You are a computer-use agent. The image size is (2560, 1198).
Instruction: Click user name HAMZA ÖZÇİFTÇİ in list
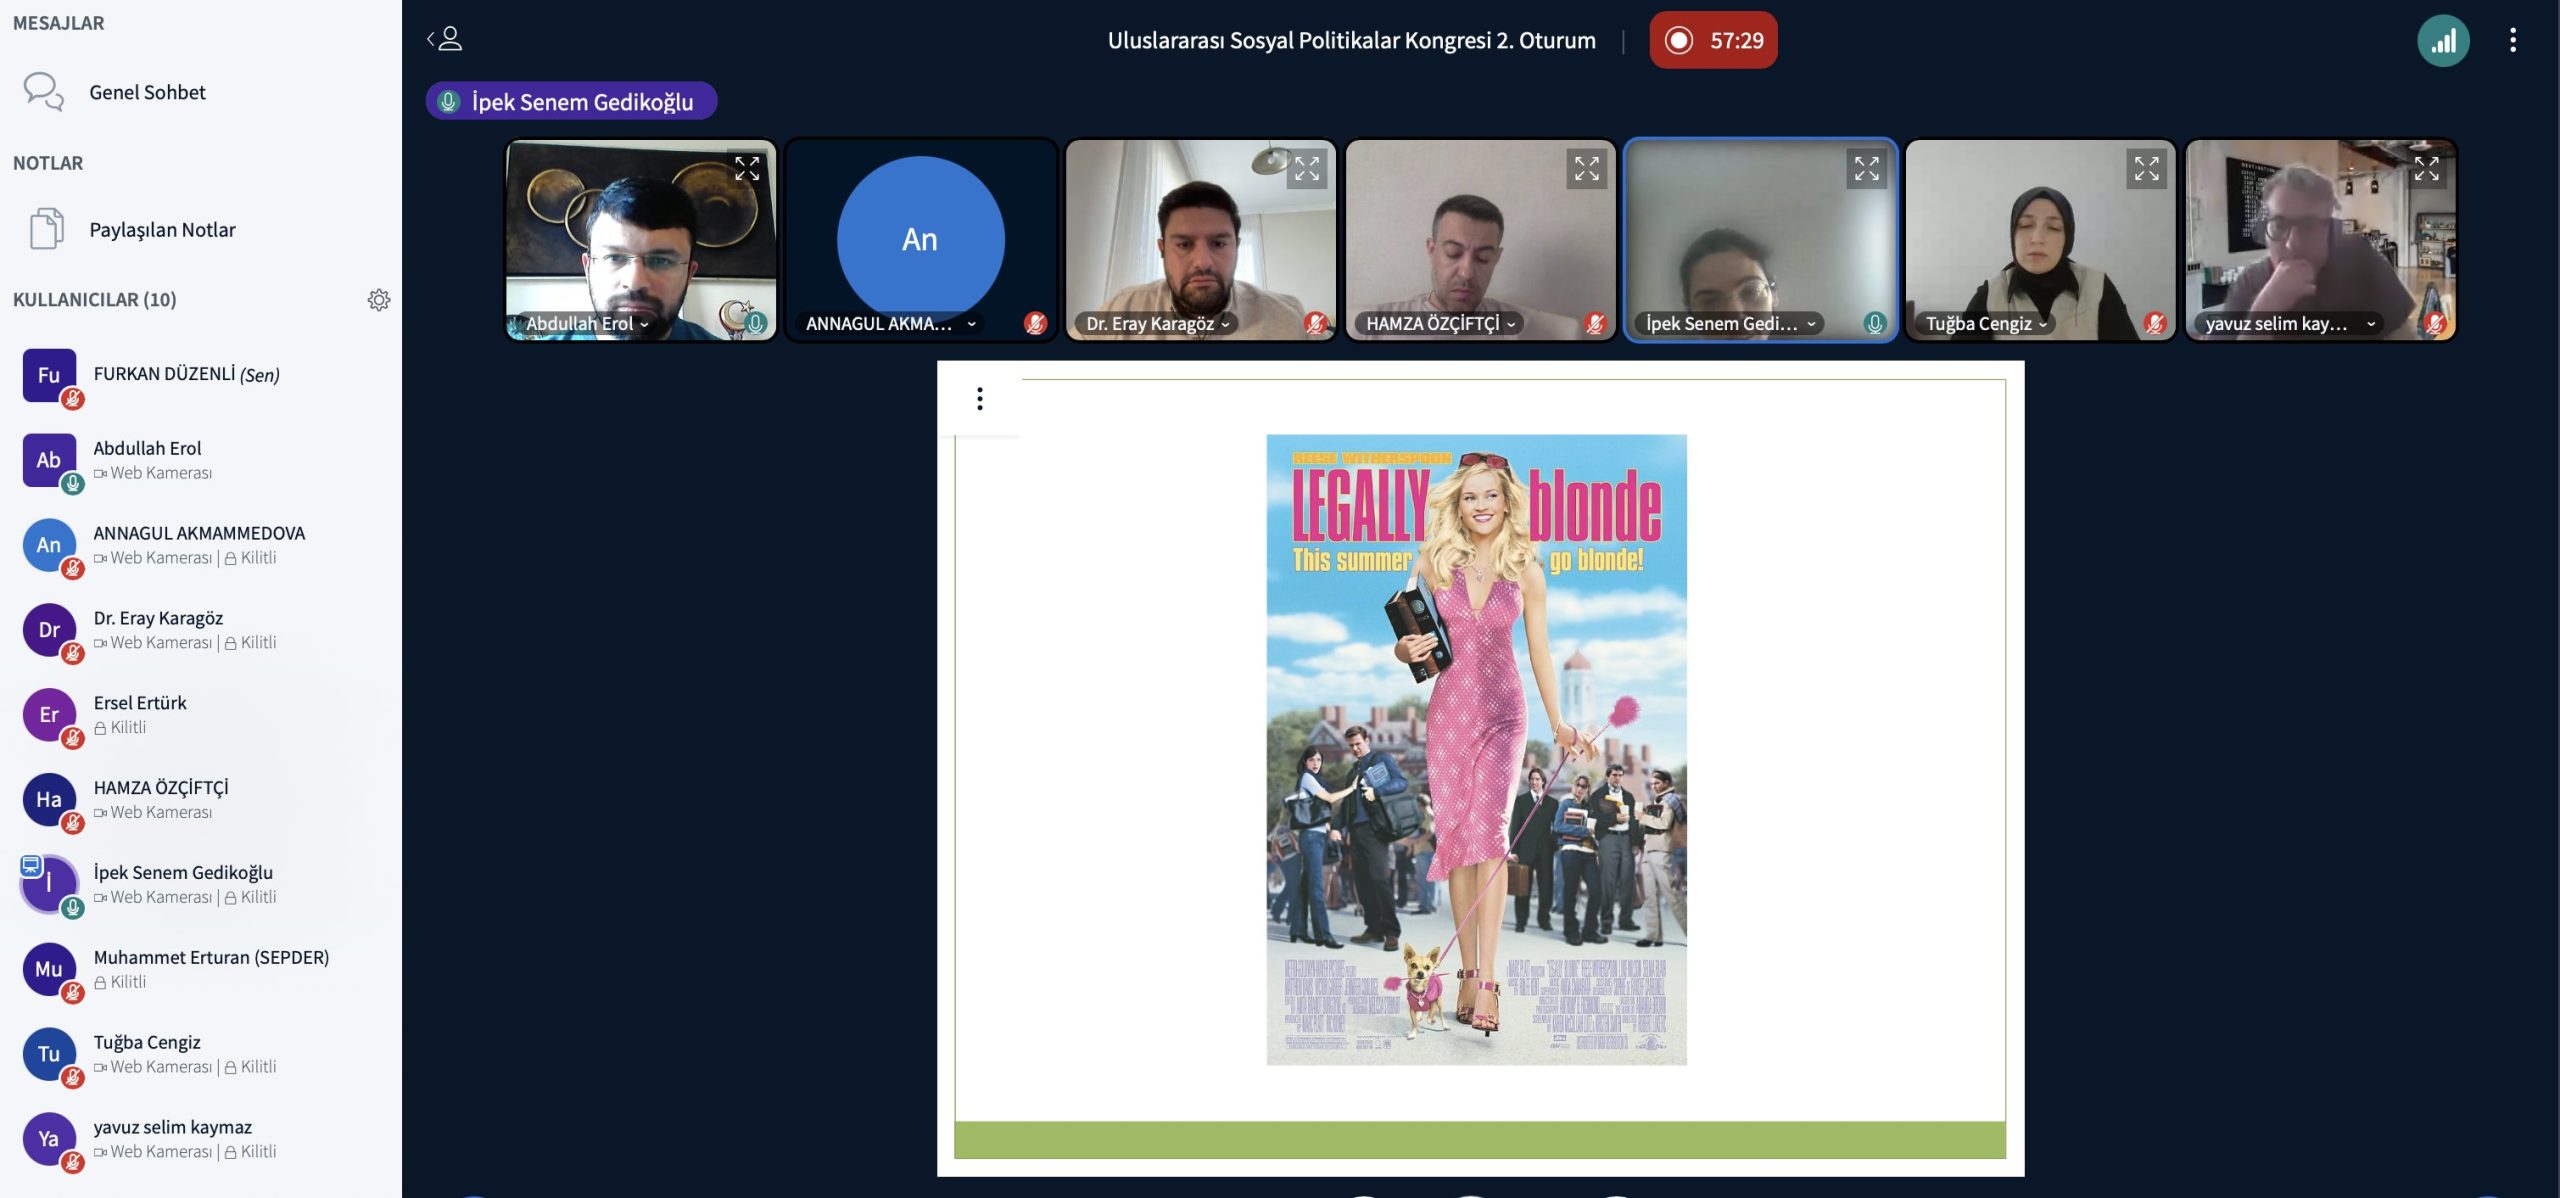[161, 787]
